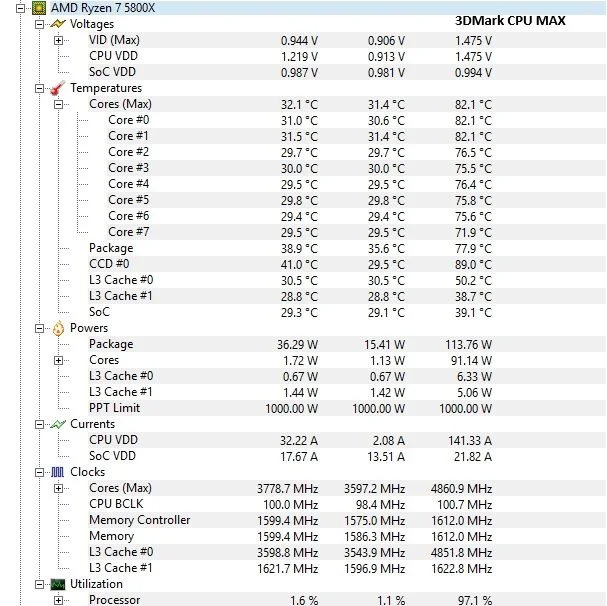Screen dimensions: 607x606
Task: Collapse the Powers section
Action: click(39, 328)
